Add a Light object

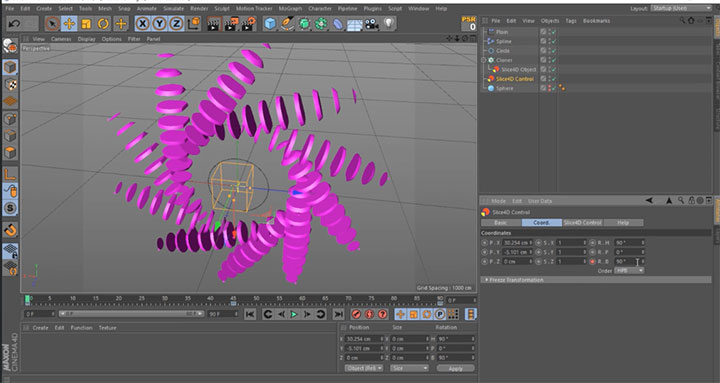(388, 24)
